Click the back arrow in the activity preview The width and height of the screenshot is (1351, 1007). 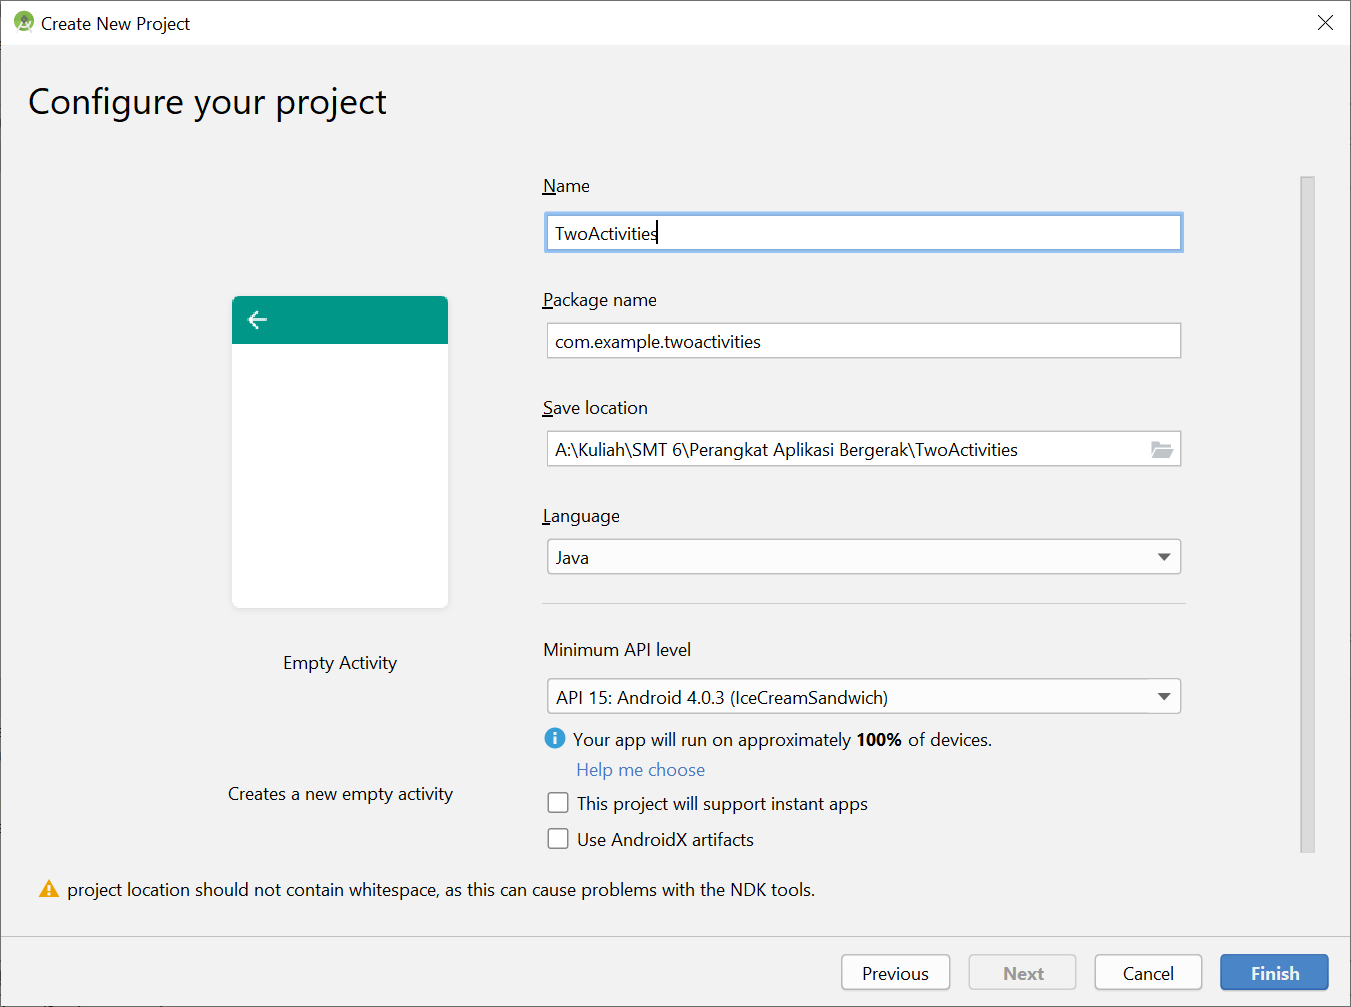pyautogui.click(x=257, y=319)
